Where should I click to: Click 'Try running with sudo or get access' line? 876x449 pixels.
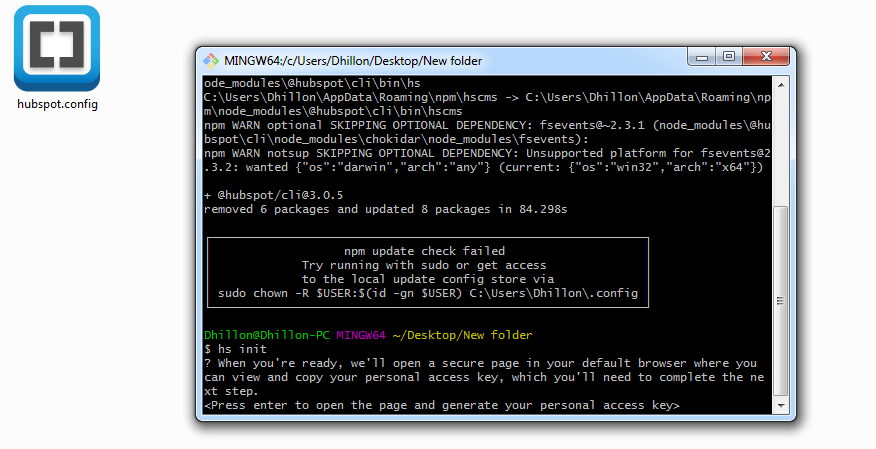click(424, 265)
